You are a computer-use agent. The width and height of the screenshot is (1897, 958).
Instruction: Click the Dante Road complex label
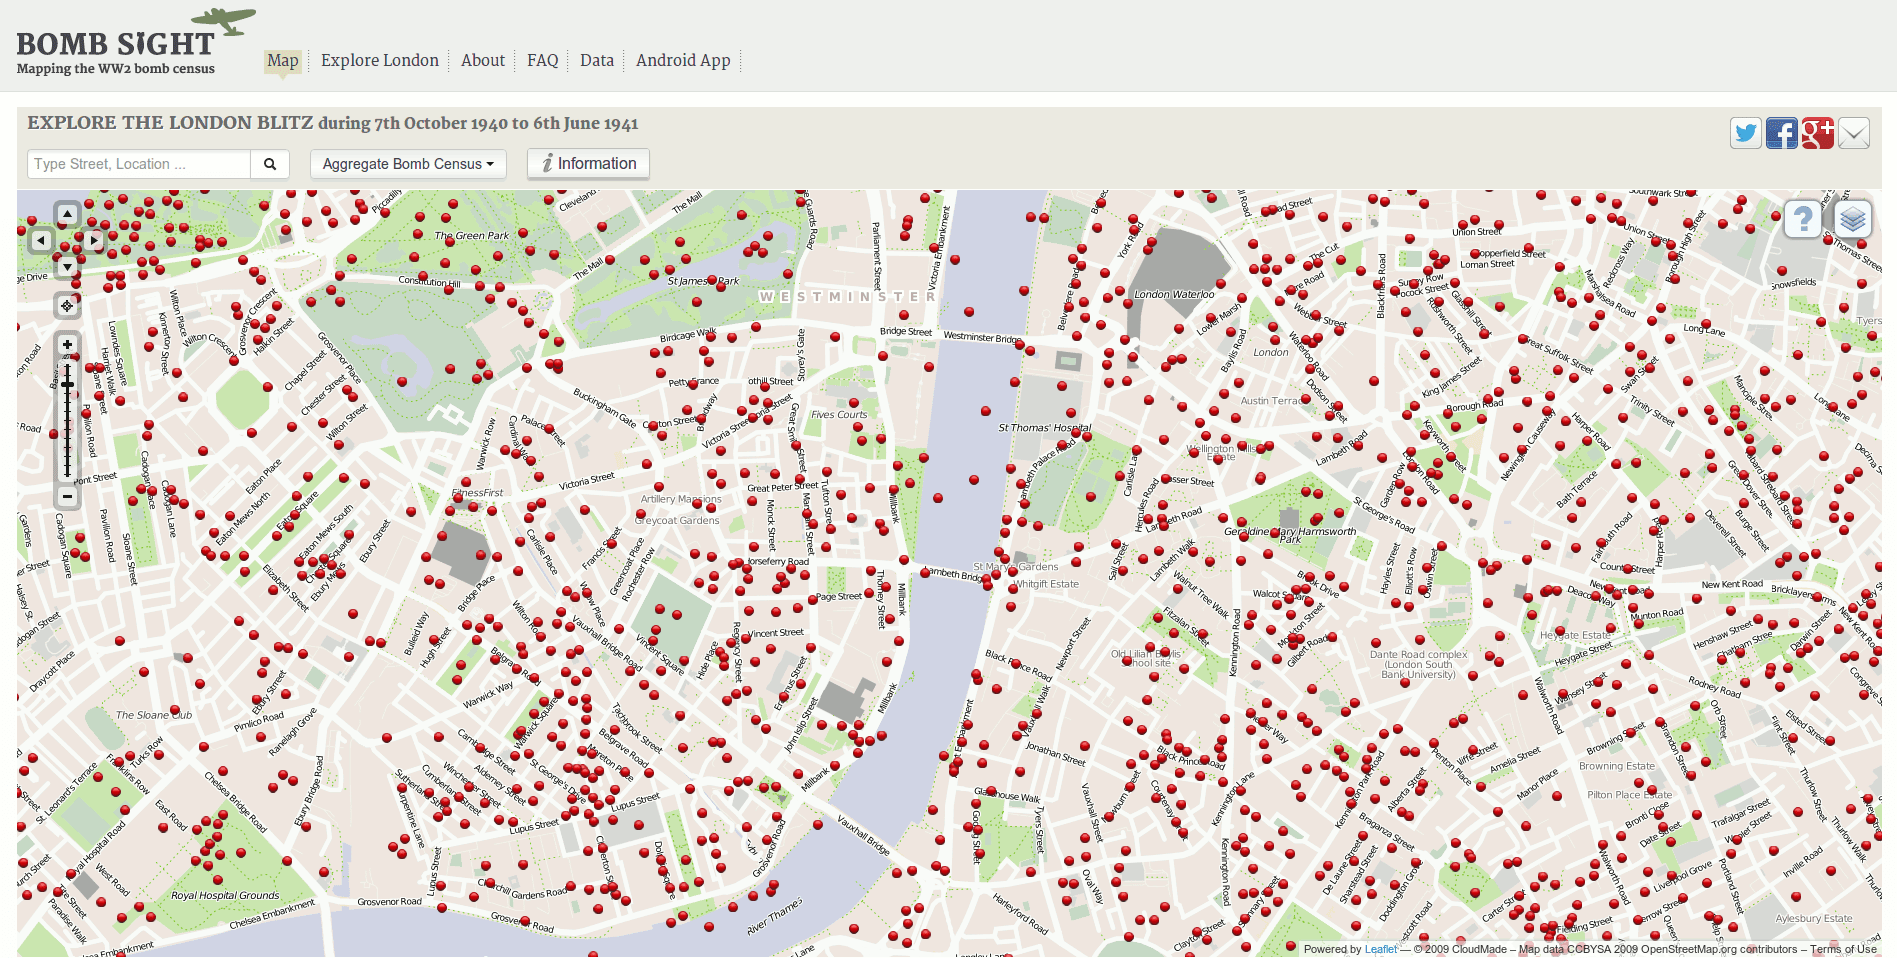(x=1419, y=664)
